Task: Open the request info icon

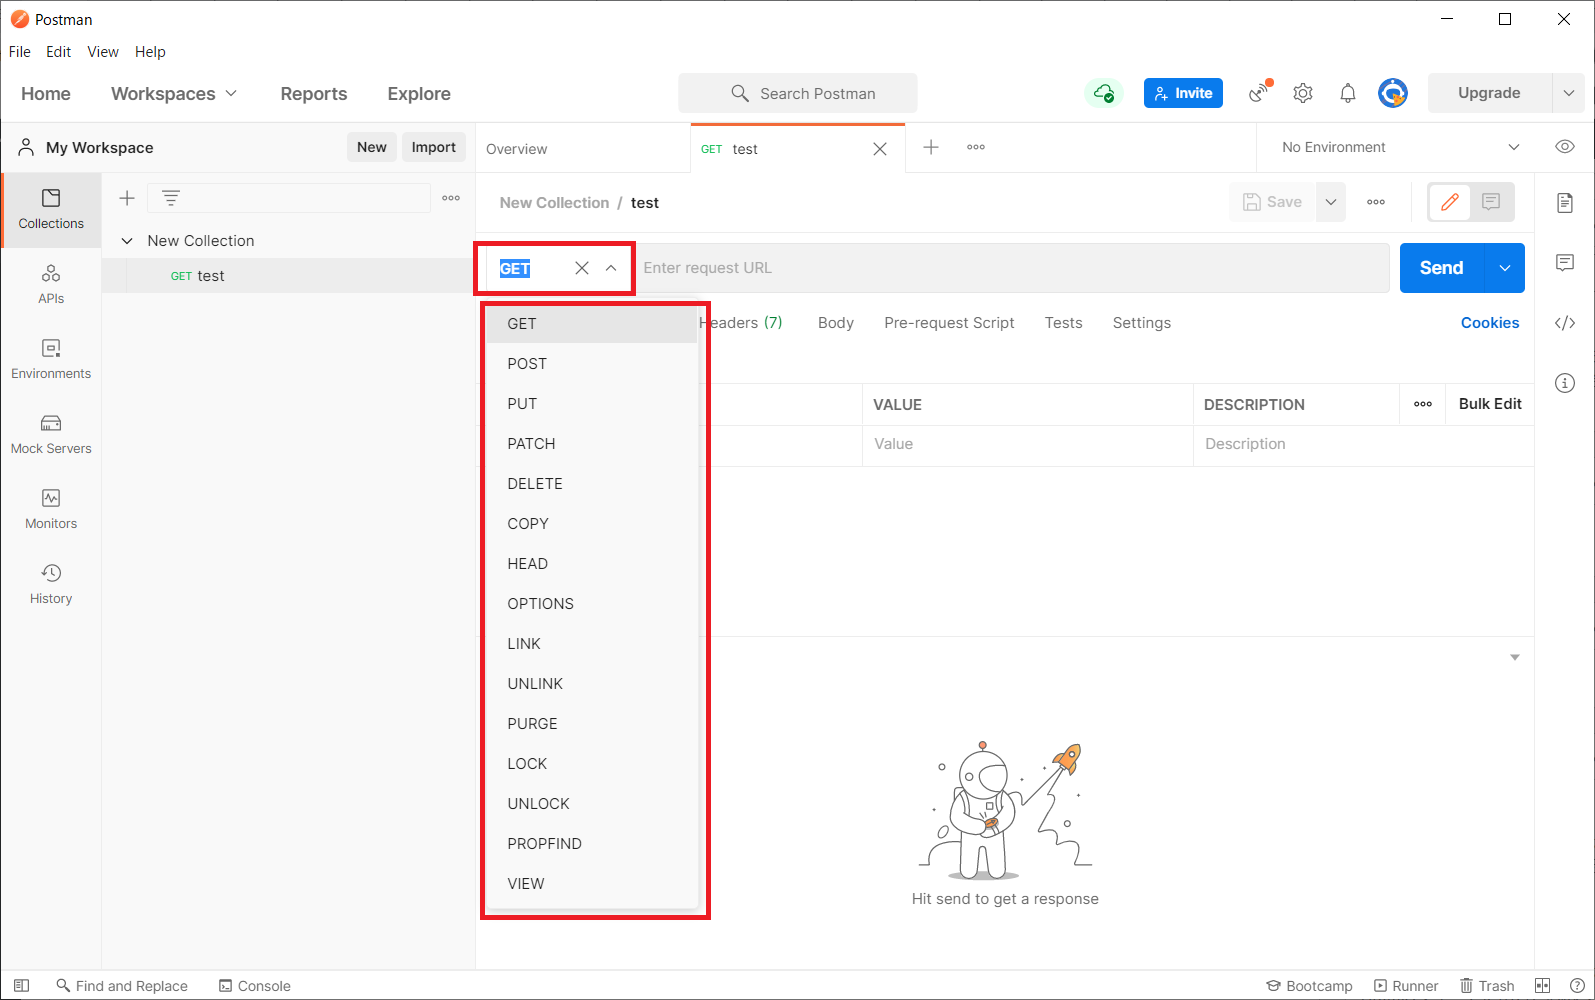Action: click(x=1565, y=383)
